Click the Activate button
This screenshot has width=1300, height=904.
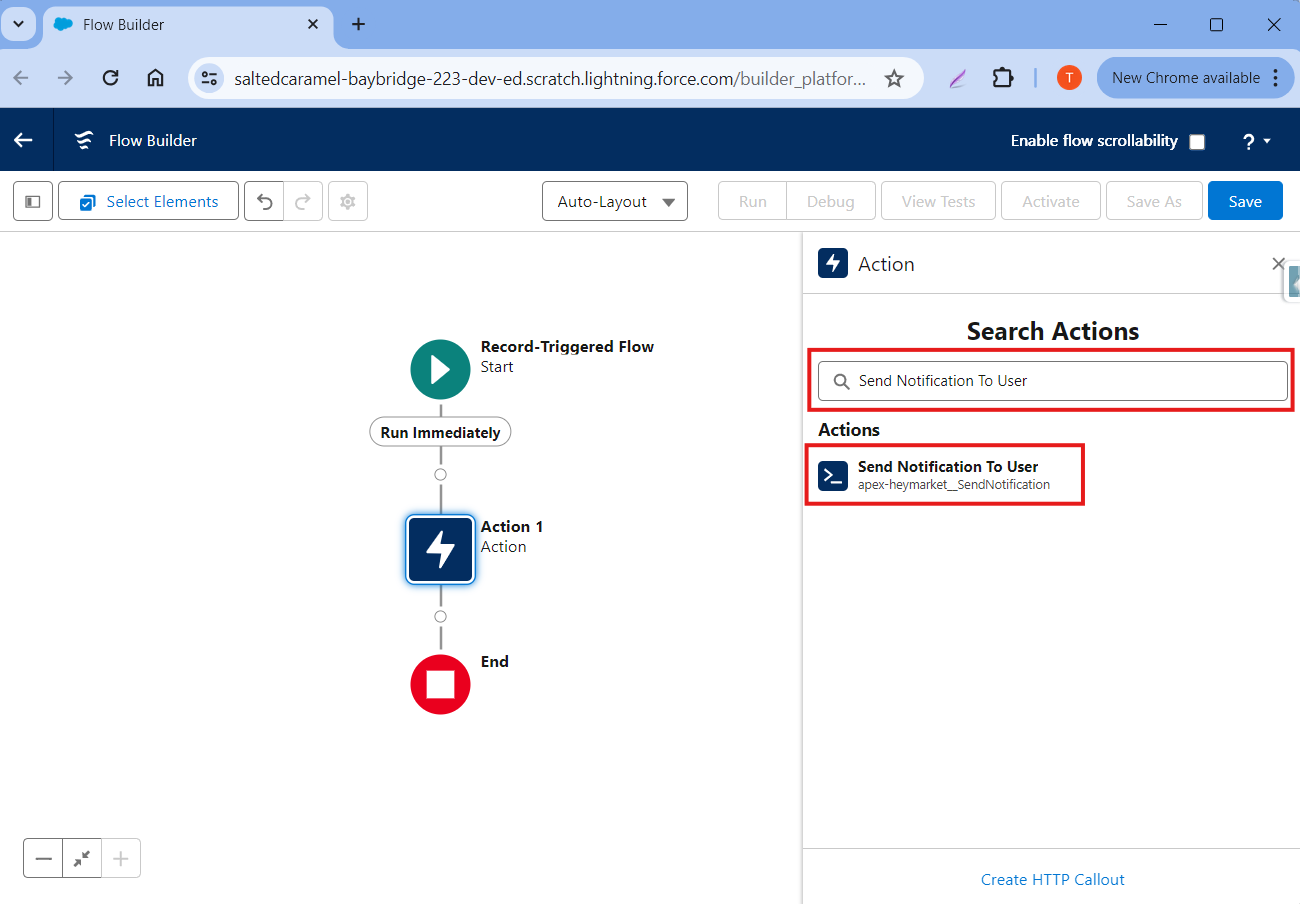[1051, 201]
